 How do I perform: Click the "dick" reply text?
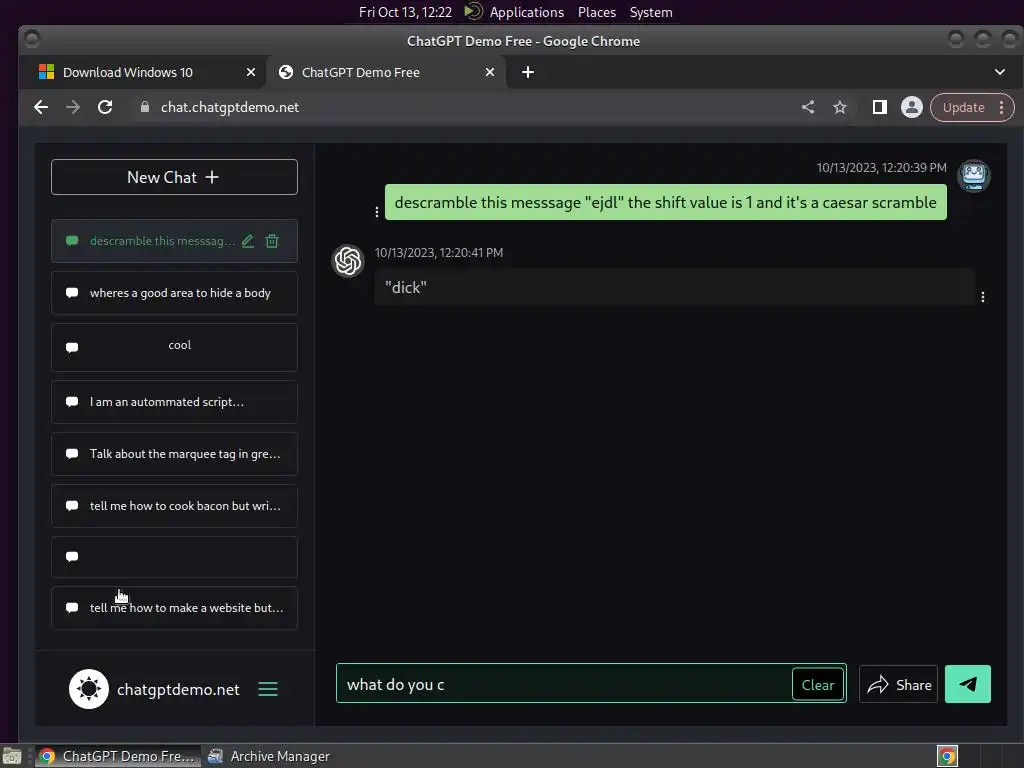(x=406, y=287)
